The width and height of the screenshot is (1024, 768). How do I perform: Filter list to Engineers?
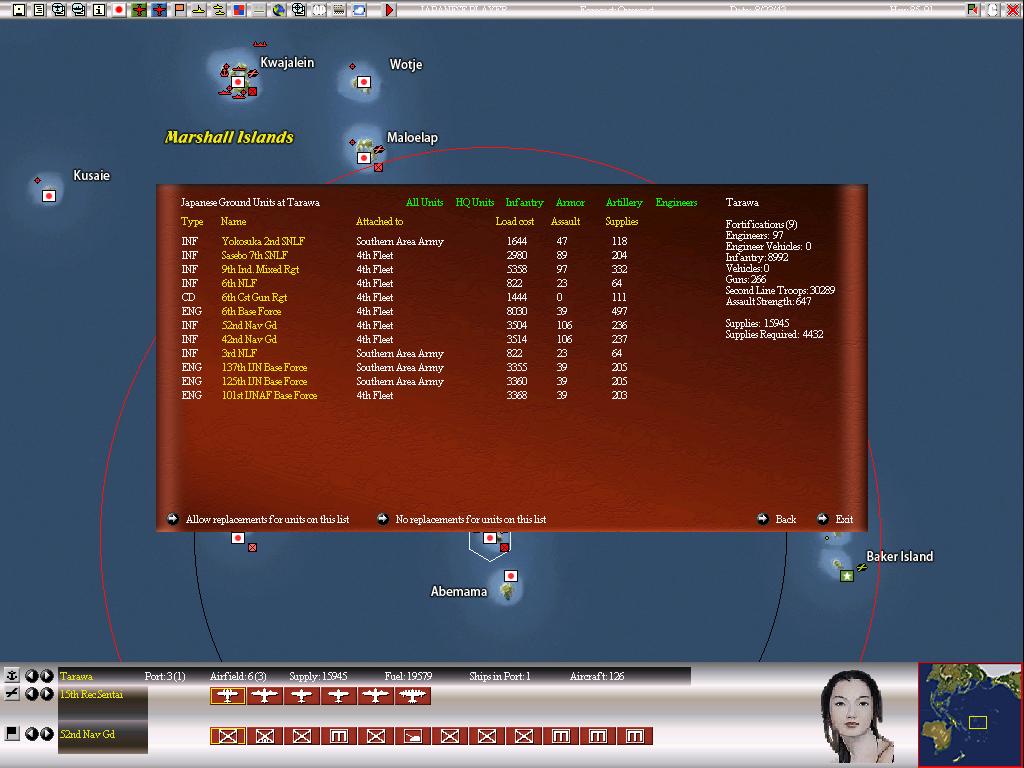click(677, 202)
